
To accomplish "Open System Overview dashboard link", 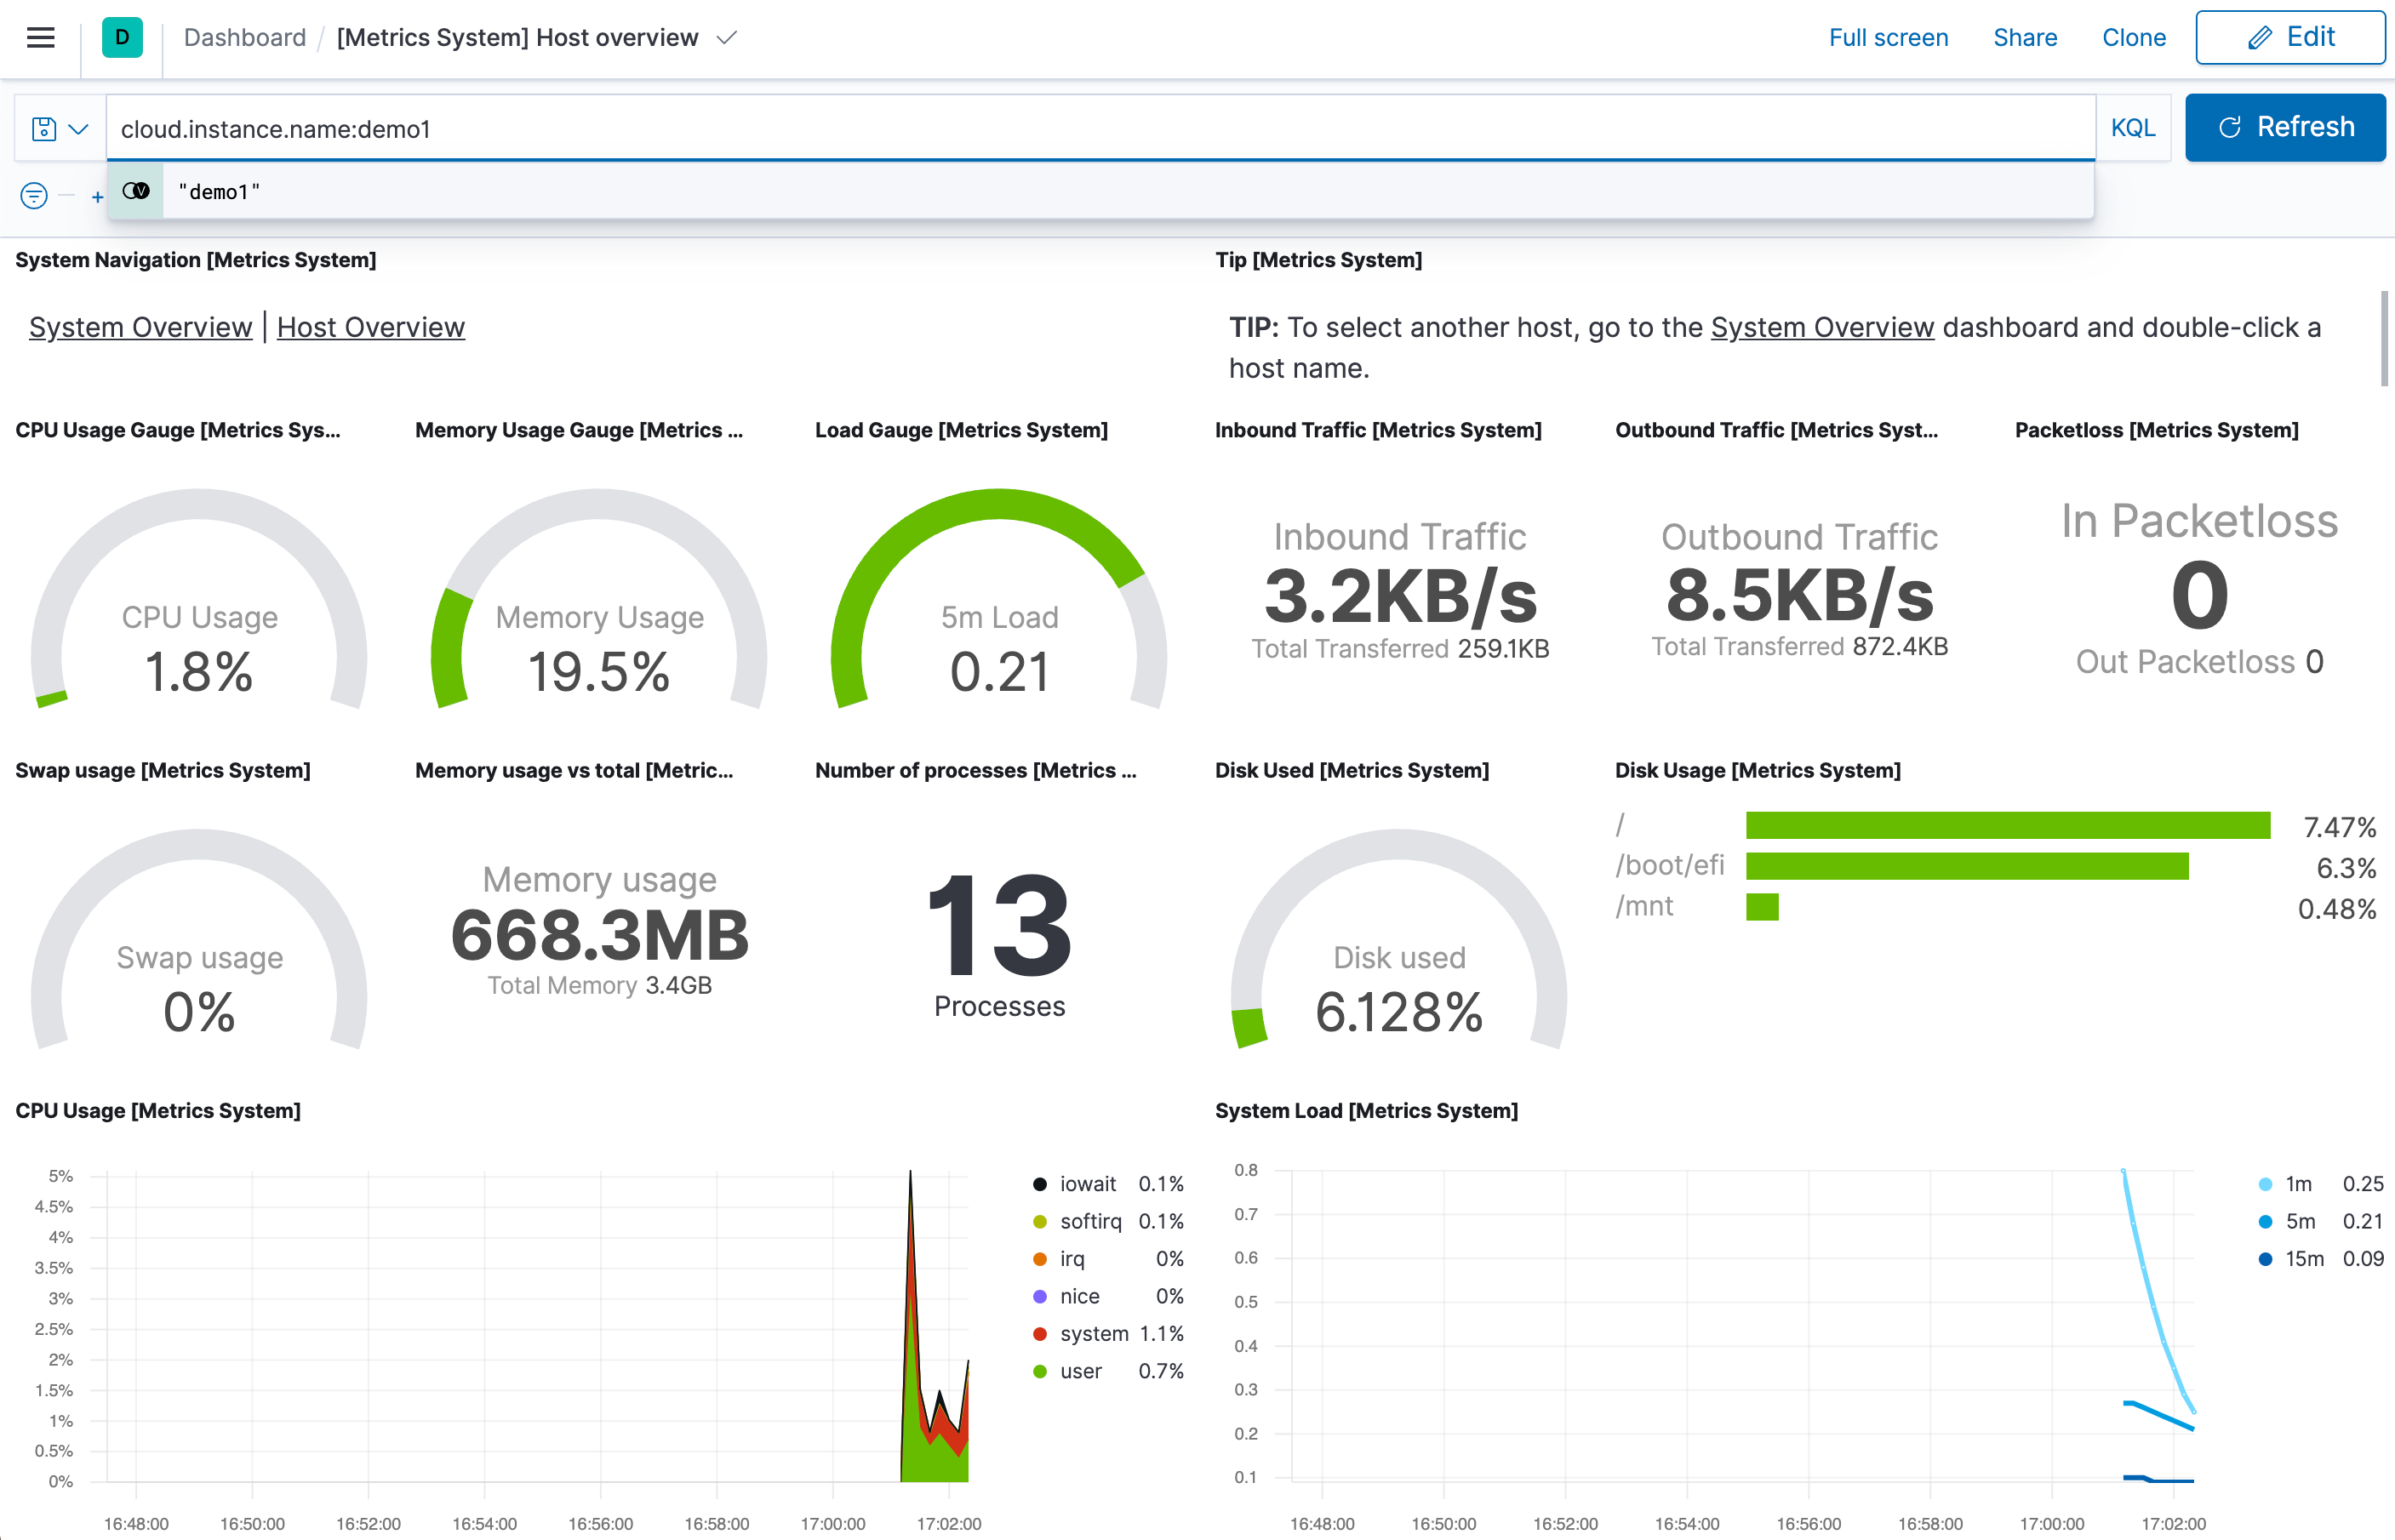I will [x=140, y=327].
